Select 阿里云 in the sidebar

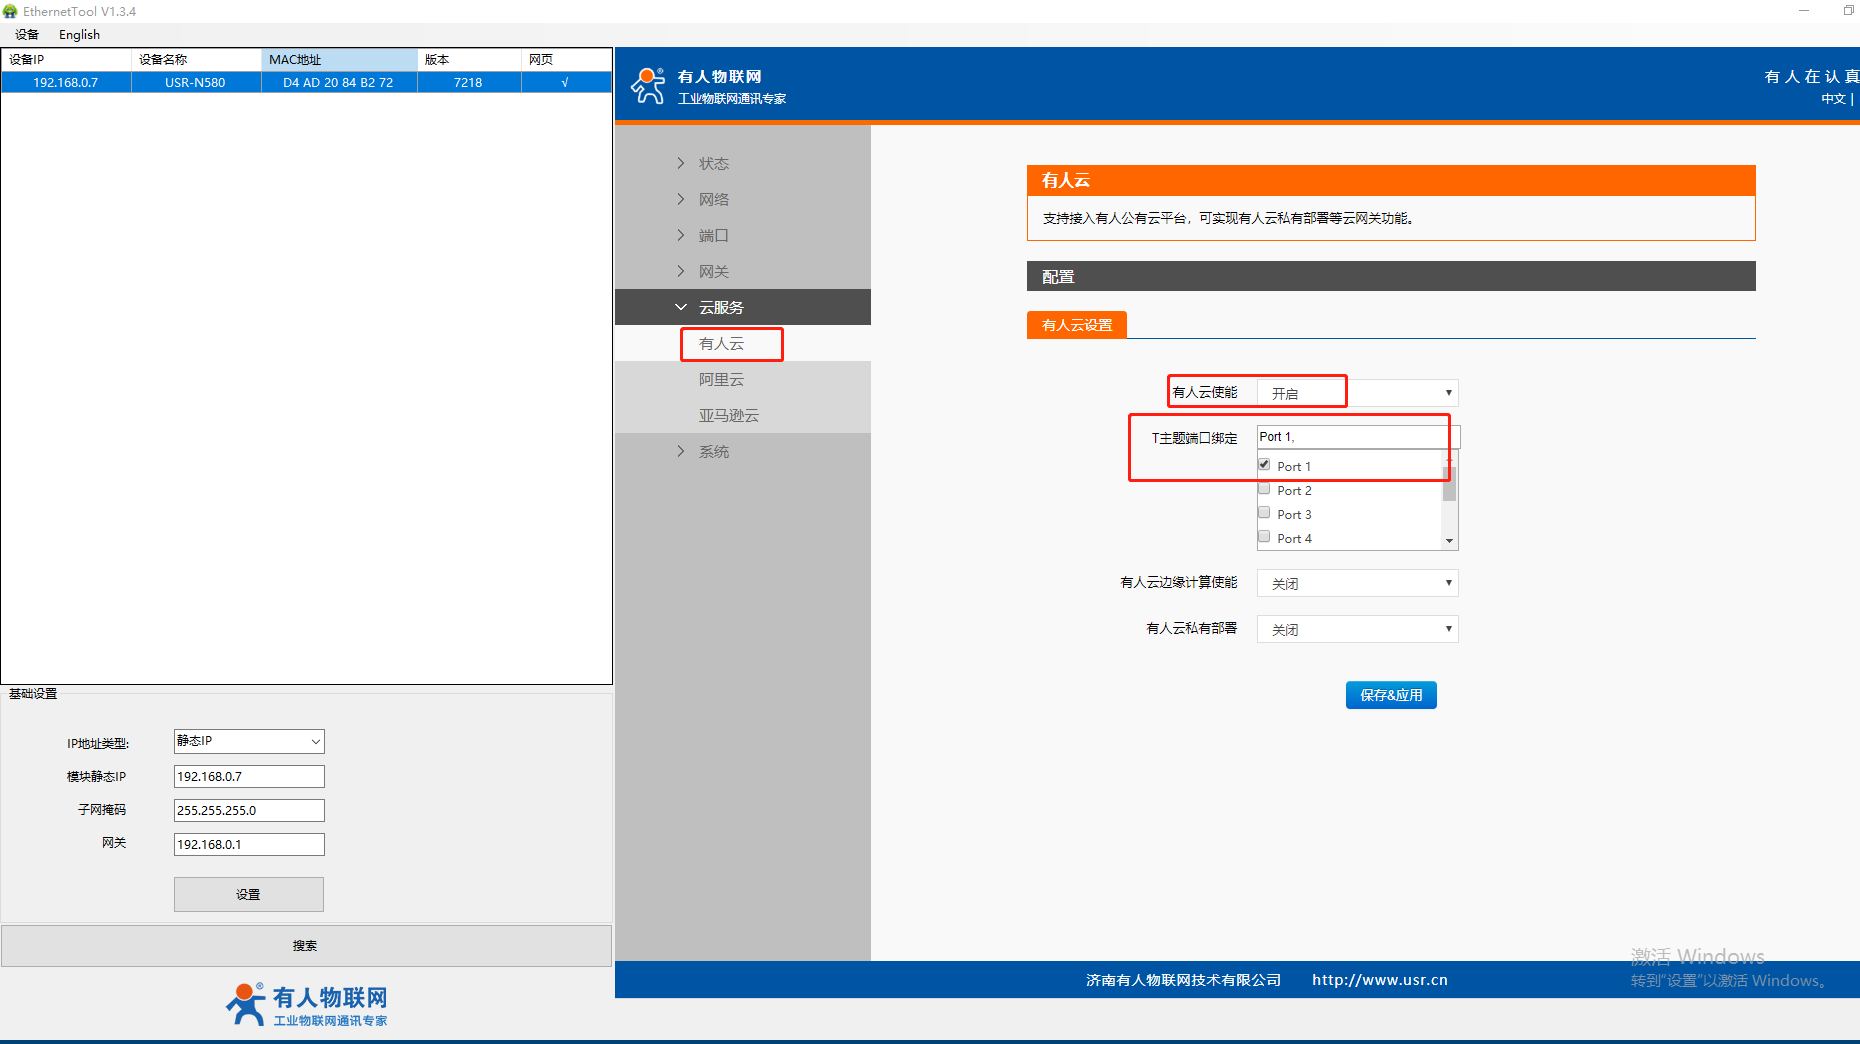tap(721, 380)
